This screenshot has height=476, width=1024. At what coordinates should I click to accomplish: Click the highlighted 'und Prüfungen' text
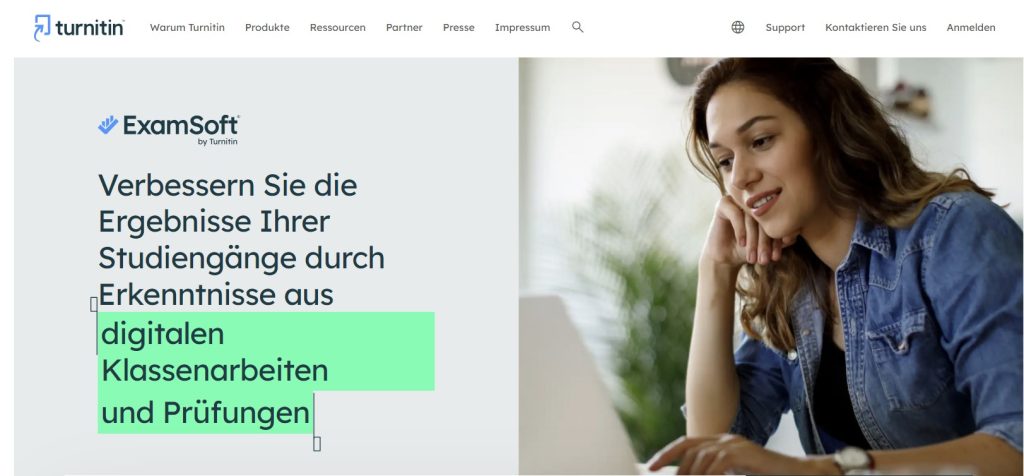coord(206,413)
